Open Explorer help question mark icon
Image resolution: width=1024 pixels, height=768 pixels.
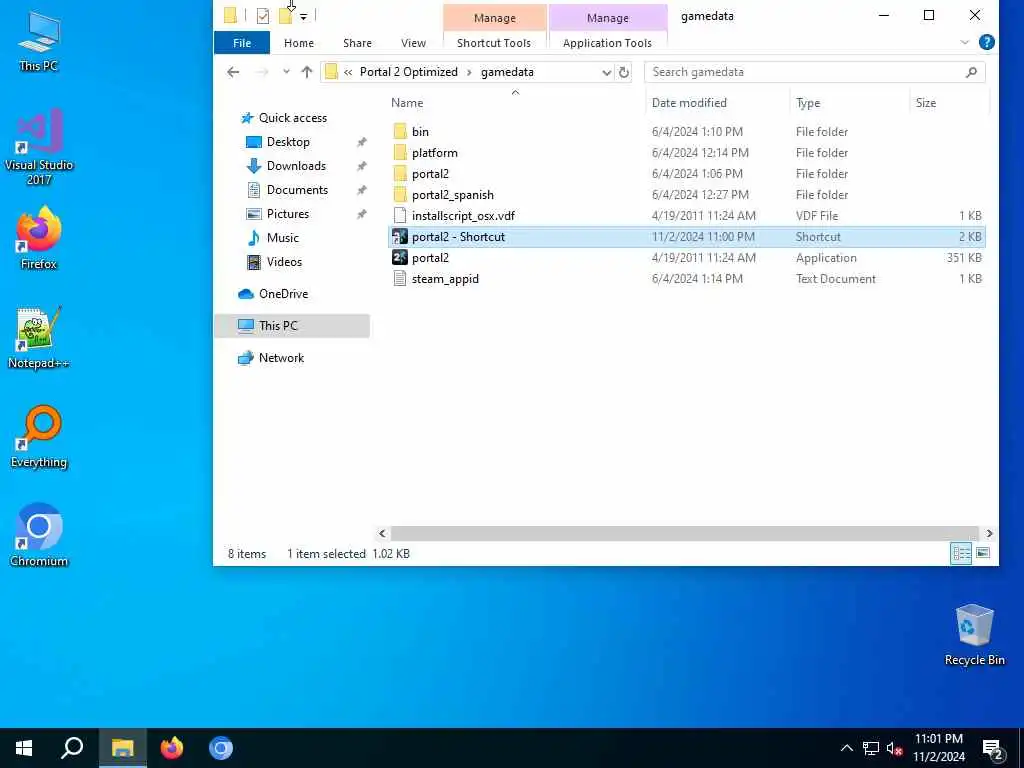pyautogui.click(x=987, y=42)
